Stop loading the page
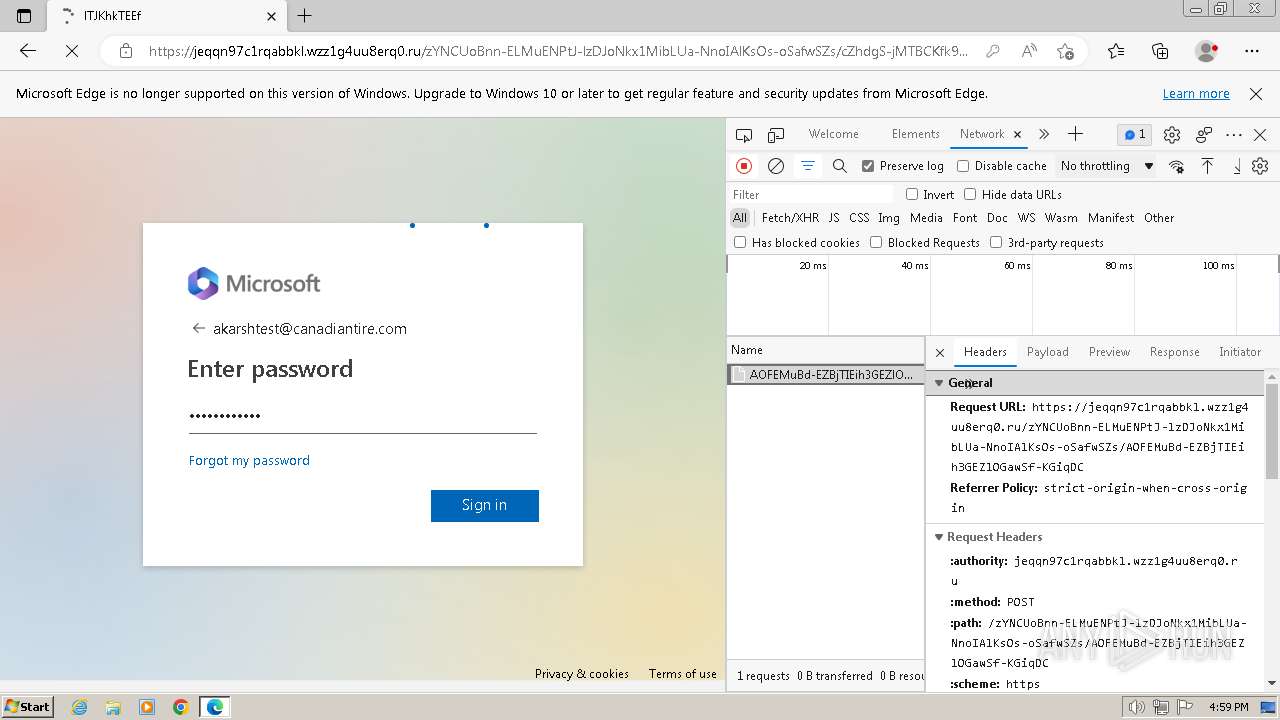The width and height of the screenshot is (1280, 720). click(x=72, y=51)
